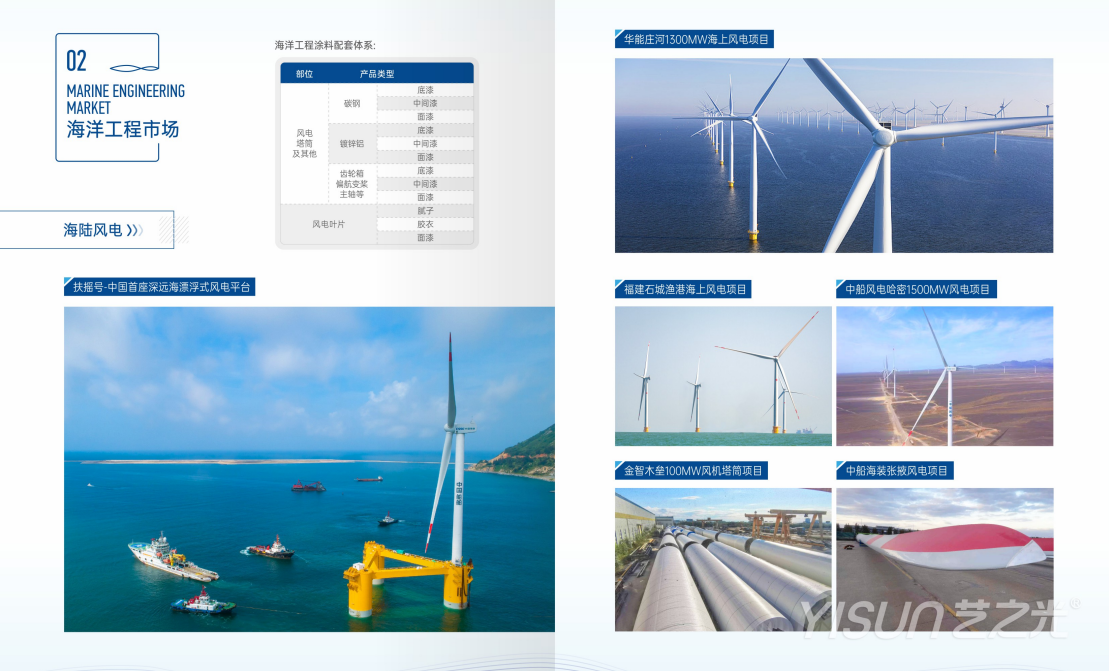Click the 华能庄河1300MW海上风电项目 label

point(695,40)
